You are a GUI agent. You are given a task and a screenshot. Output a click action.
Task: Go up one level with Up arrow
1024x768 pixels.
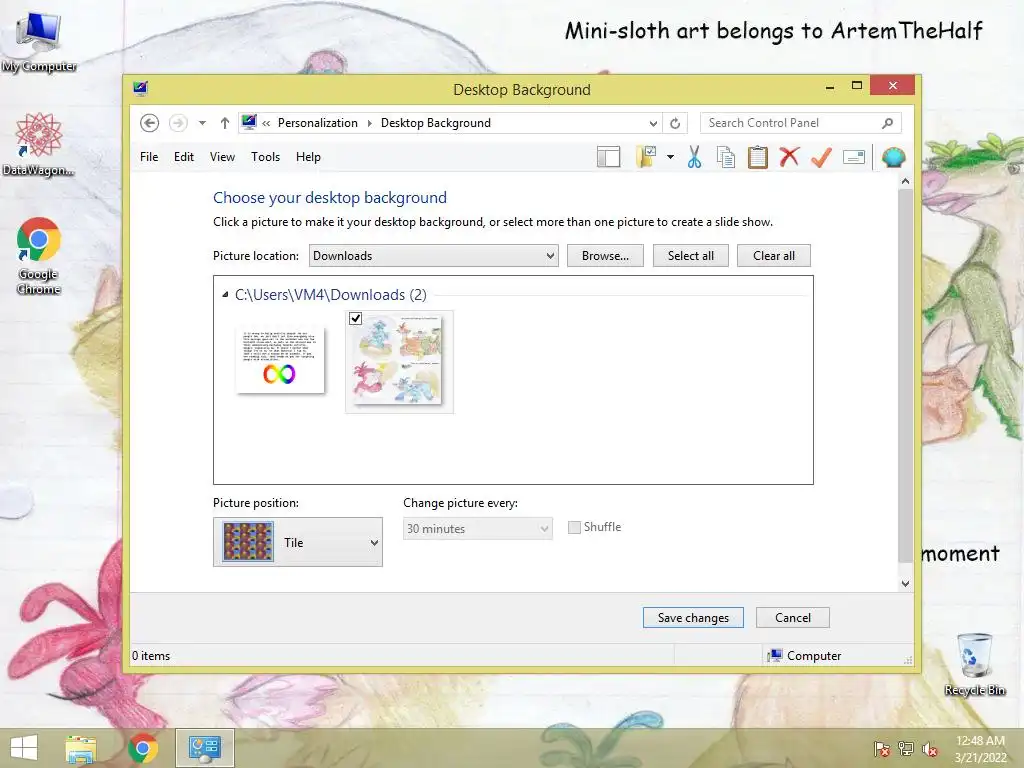coord(225,123)
